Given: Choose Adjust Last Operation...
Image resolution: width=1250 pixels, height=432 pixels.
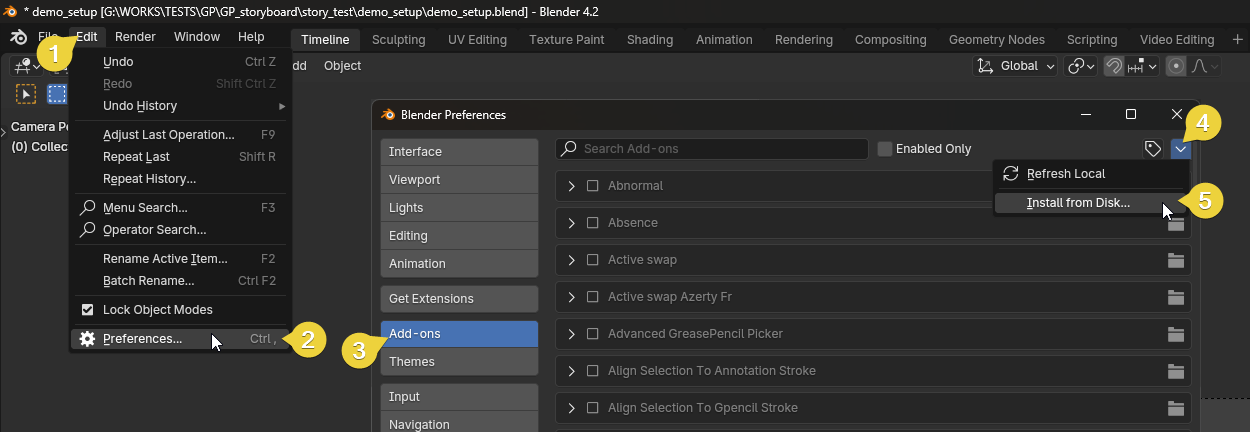Looking at the screenshot, I should (x=181, y=135).
